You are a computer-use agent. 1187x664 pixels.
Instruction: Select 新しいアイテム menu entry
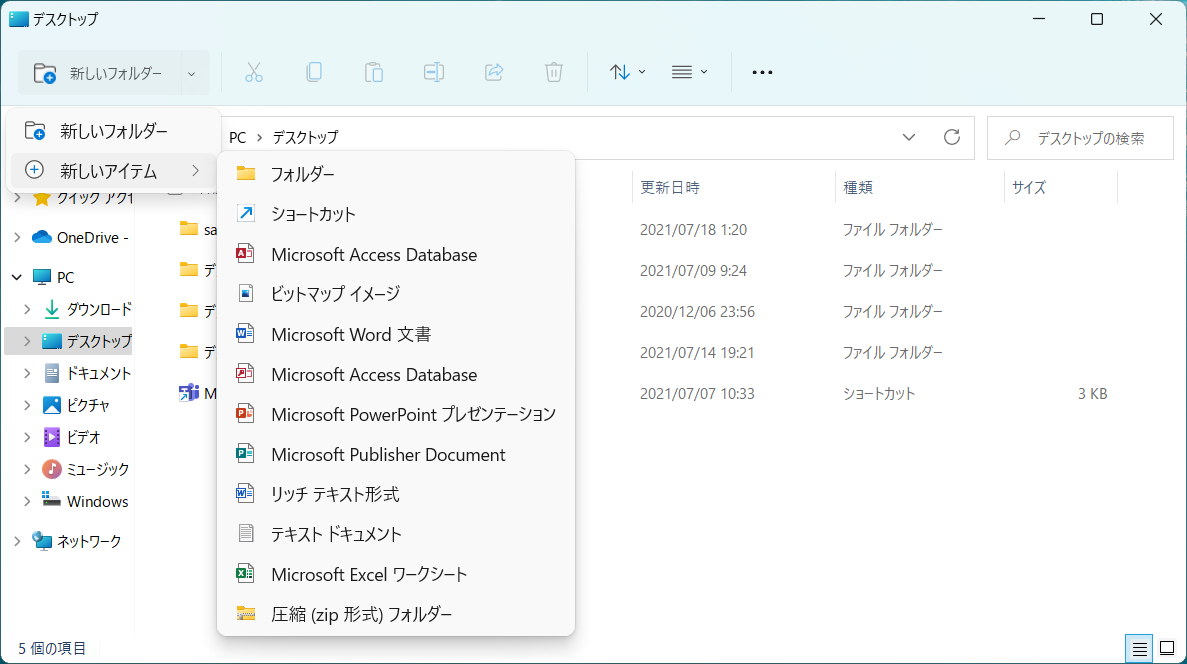[x=114, y=171]
